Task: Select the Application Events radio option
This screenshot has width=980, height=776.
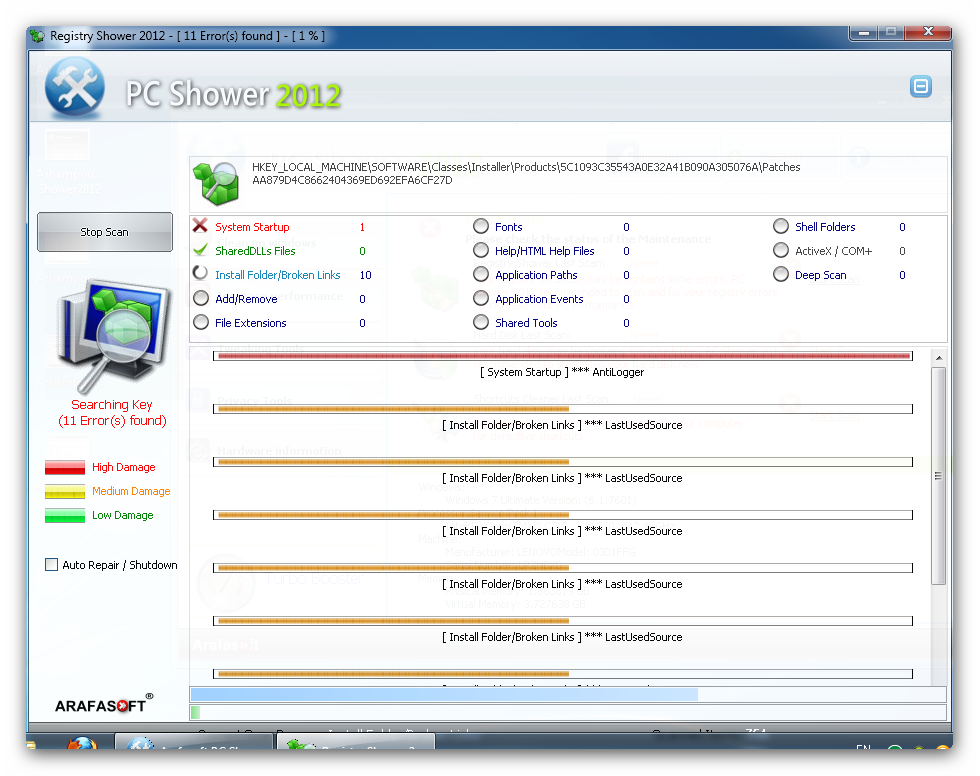Action: [481, 298]
